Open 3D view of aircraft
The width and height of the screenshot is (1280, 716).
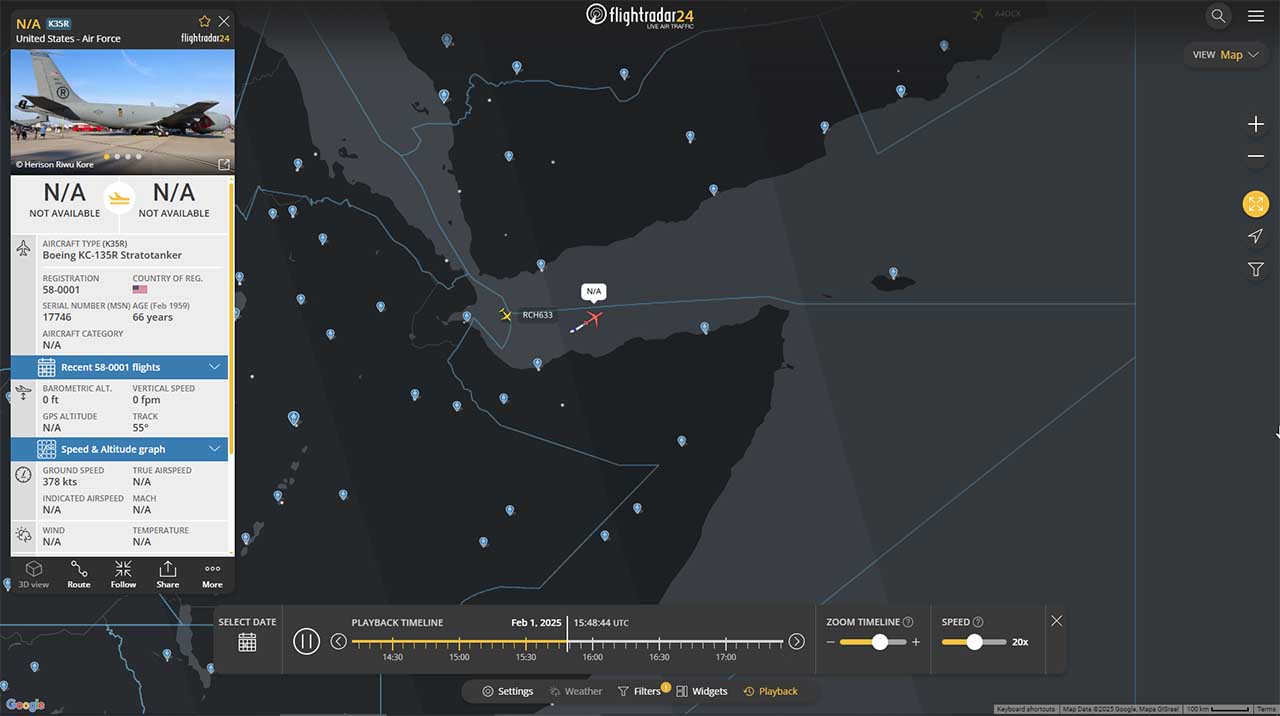[x=34, y=574]
